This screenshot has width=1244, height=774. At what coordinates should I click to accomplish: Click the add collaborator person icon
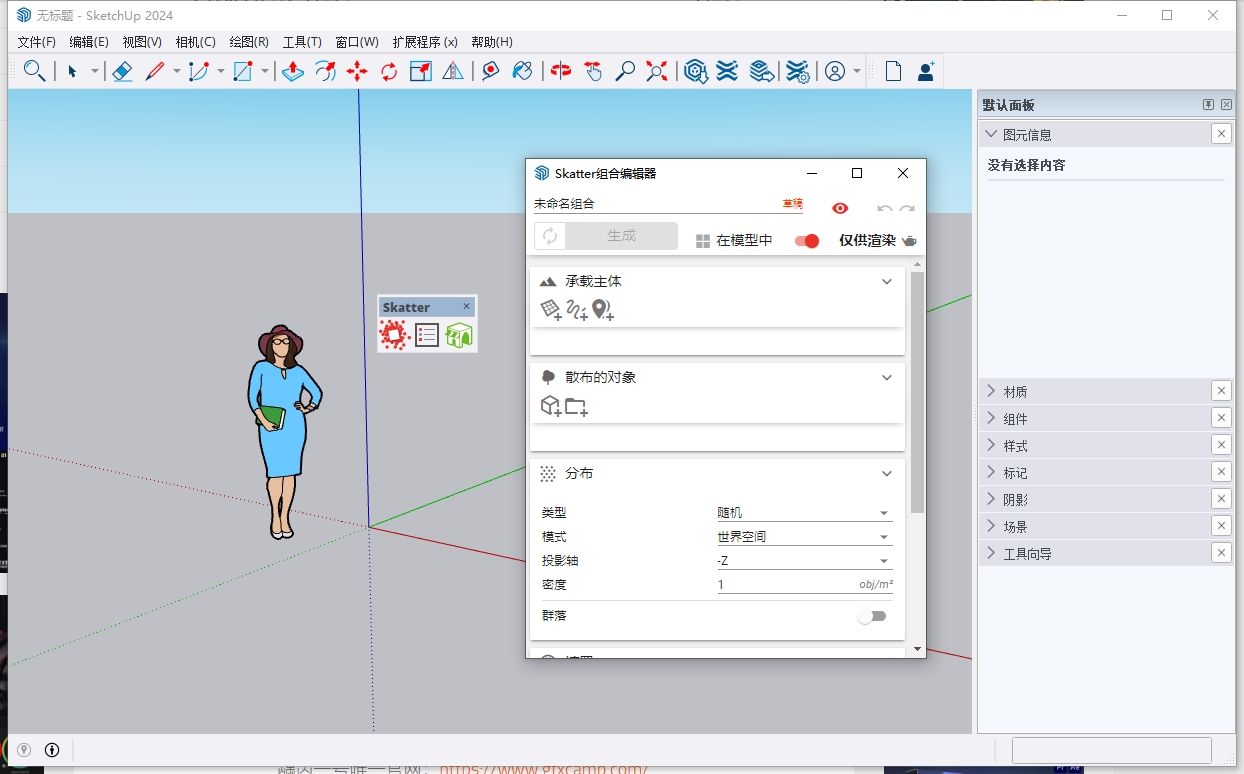[925, 71]
